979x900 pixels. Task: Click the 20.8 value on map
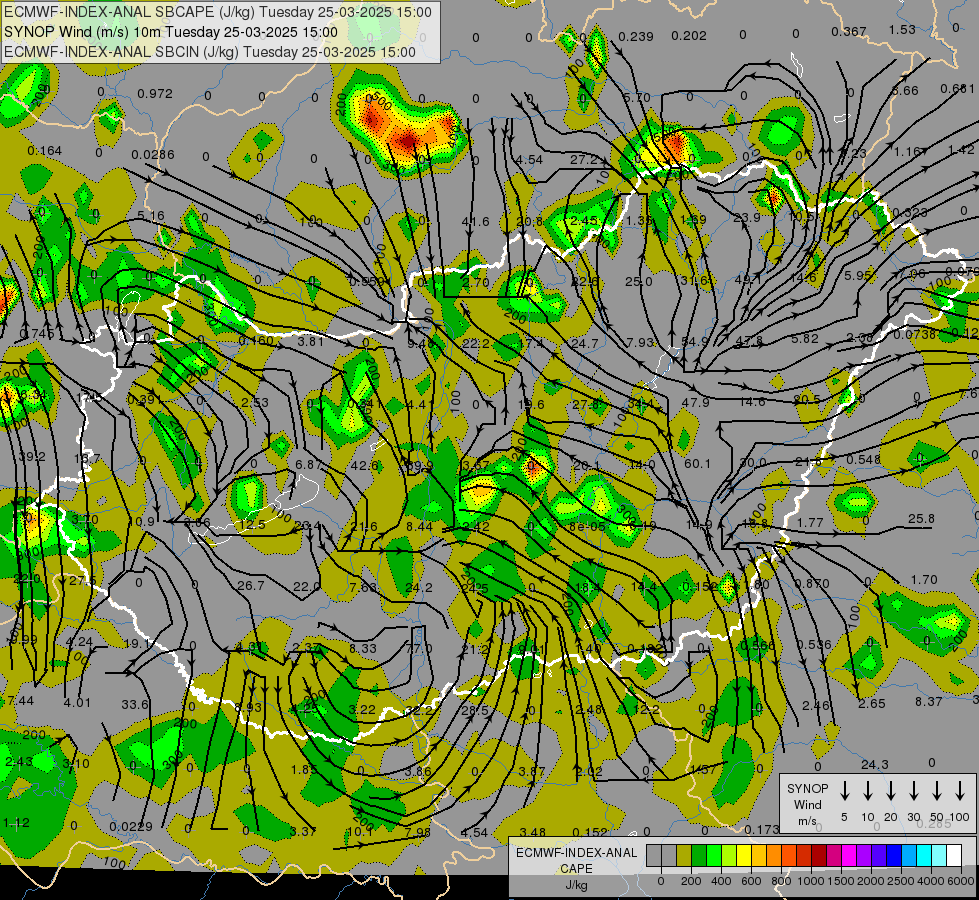[x=529, y=221]
